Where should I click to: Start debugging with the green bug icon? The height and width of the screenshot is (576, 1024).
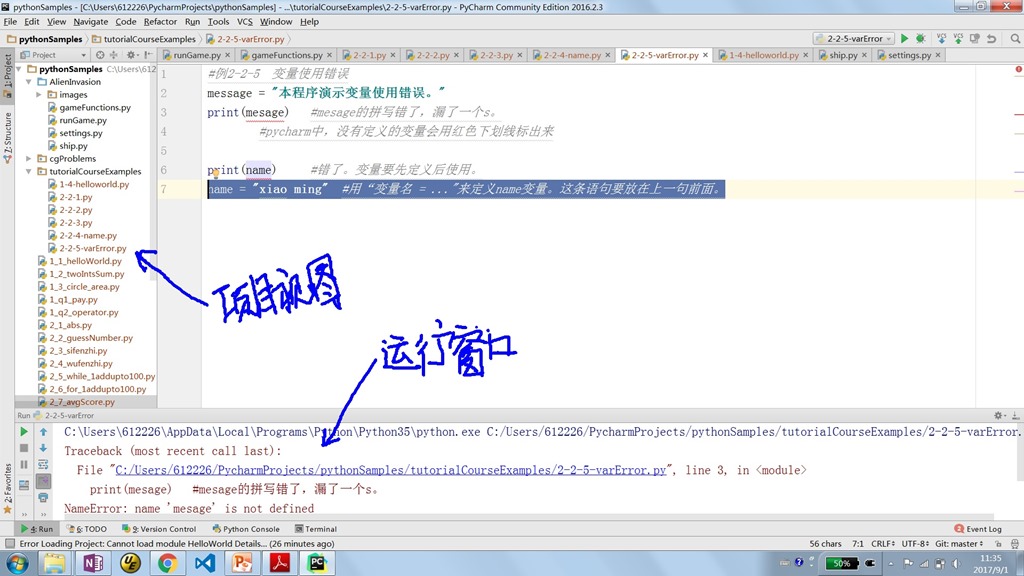click(921, 39)
